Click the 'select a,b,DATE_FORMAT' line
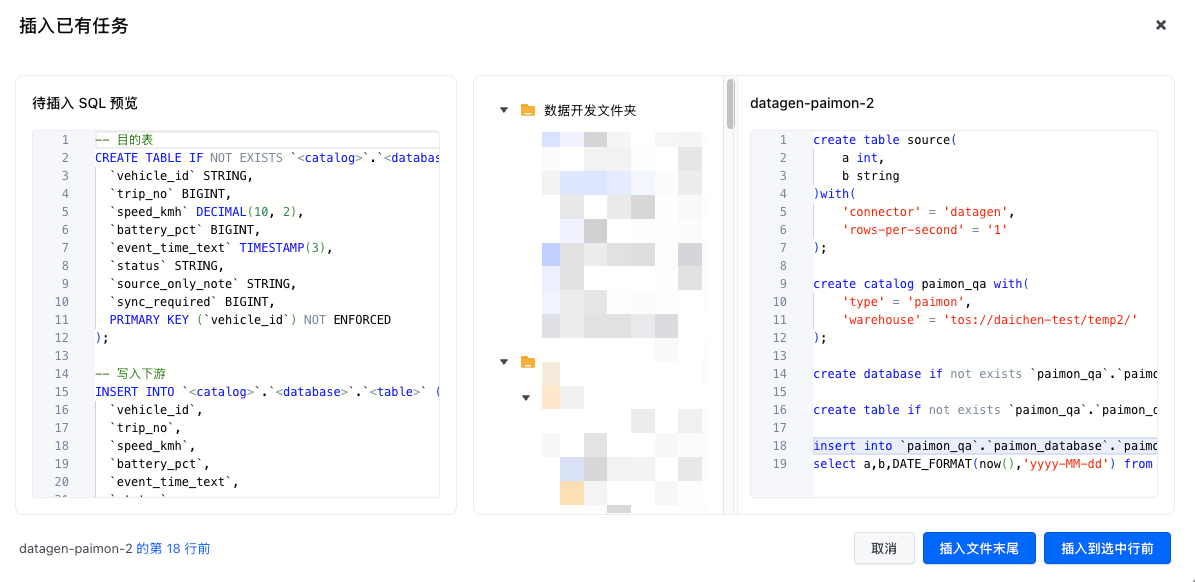Viewport: 1195px width, 582px height. [985, 464]
